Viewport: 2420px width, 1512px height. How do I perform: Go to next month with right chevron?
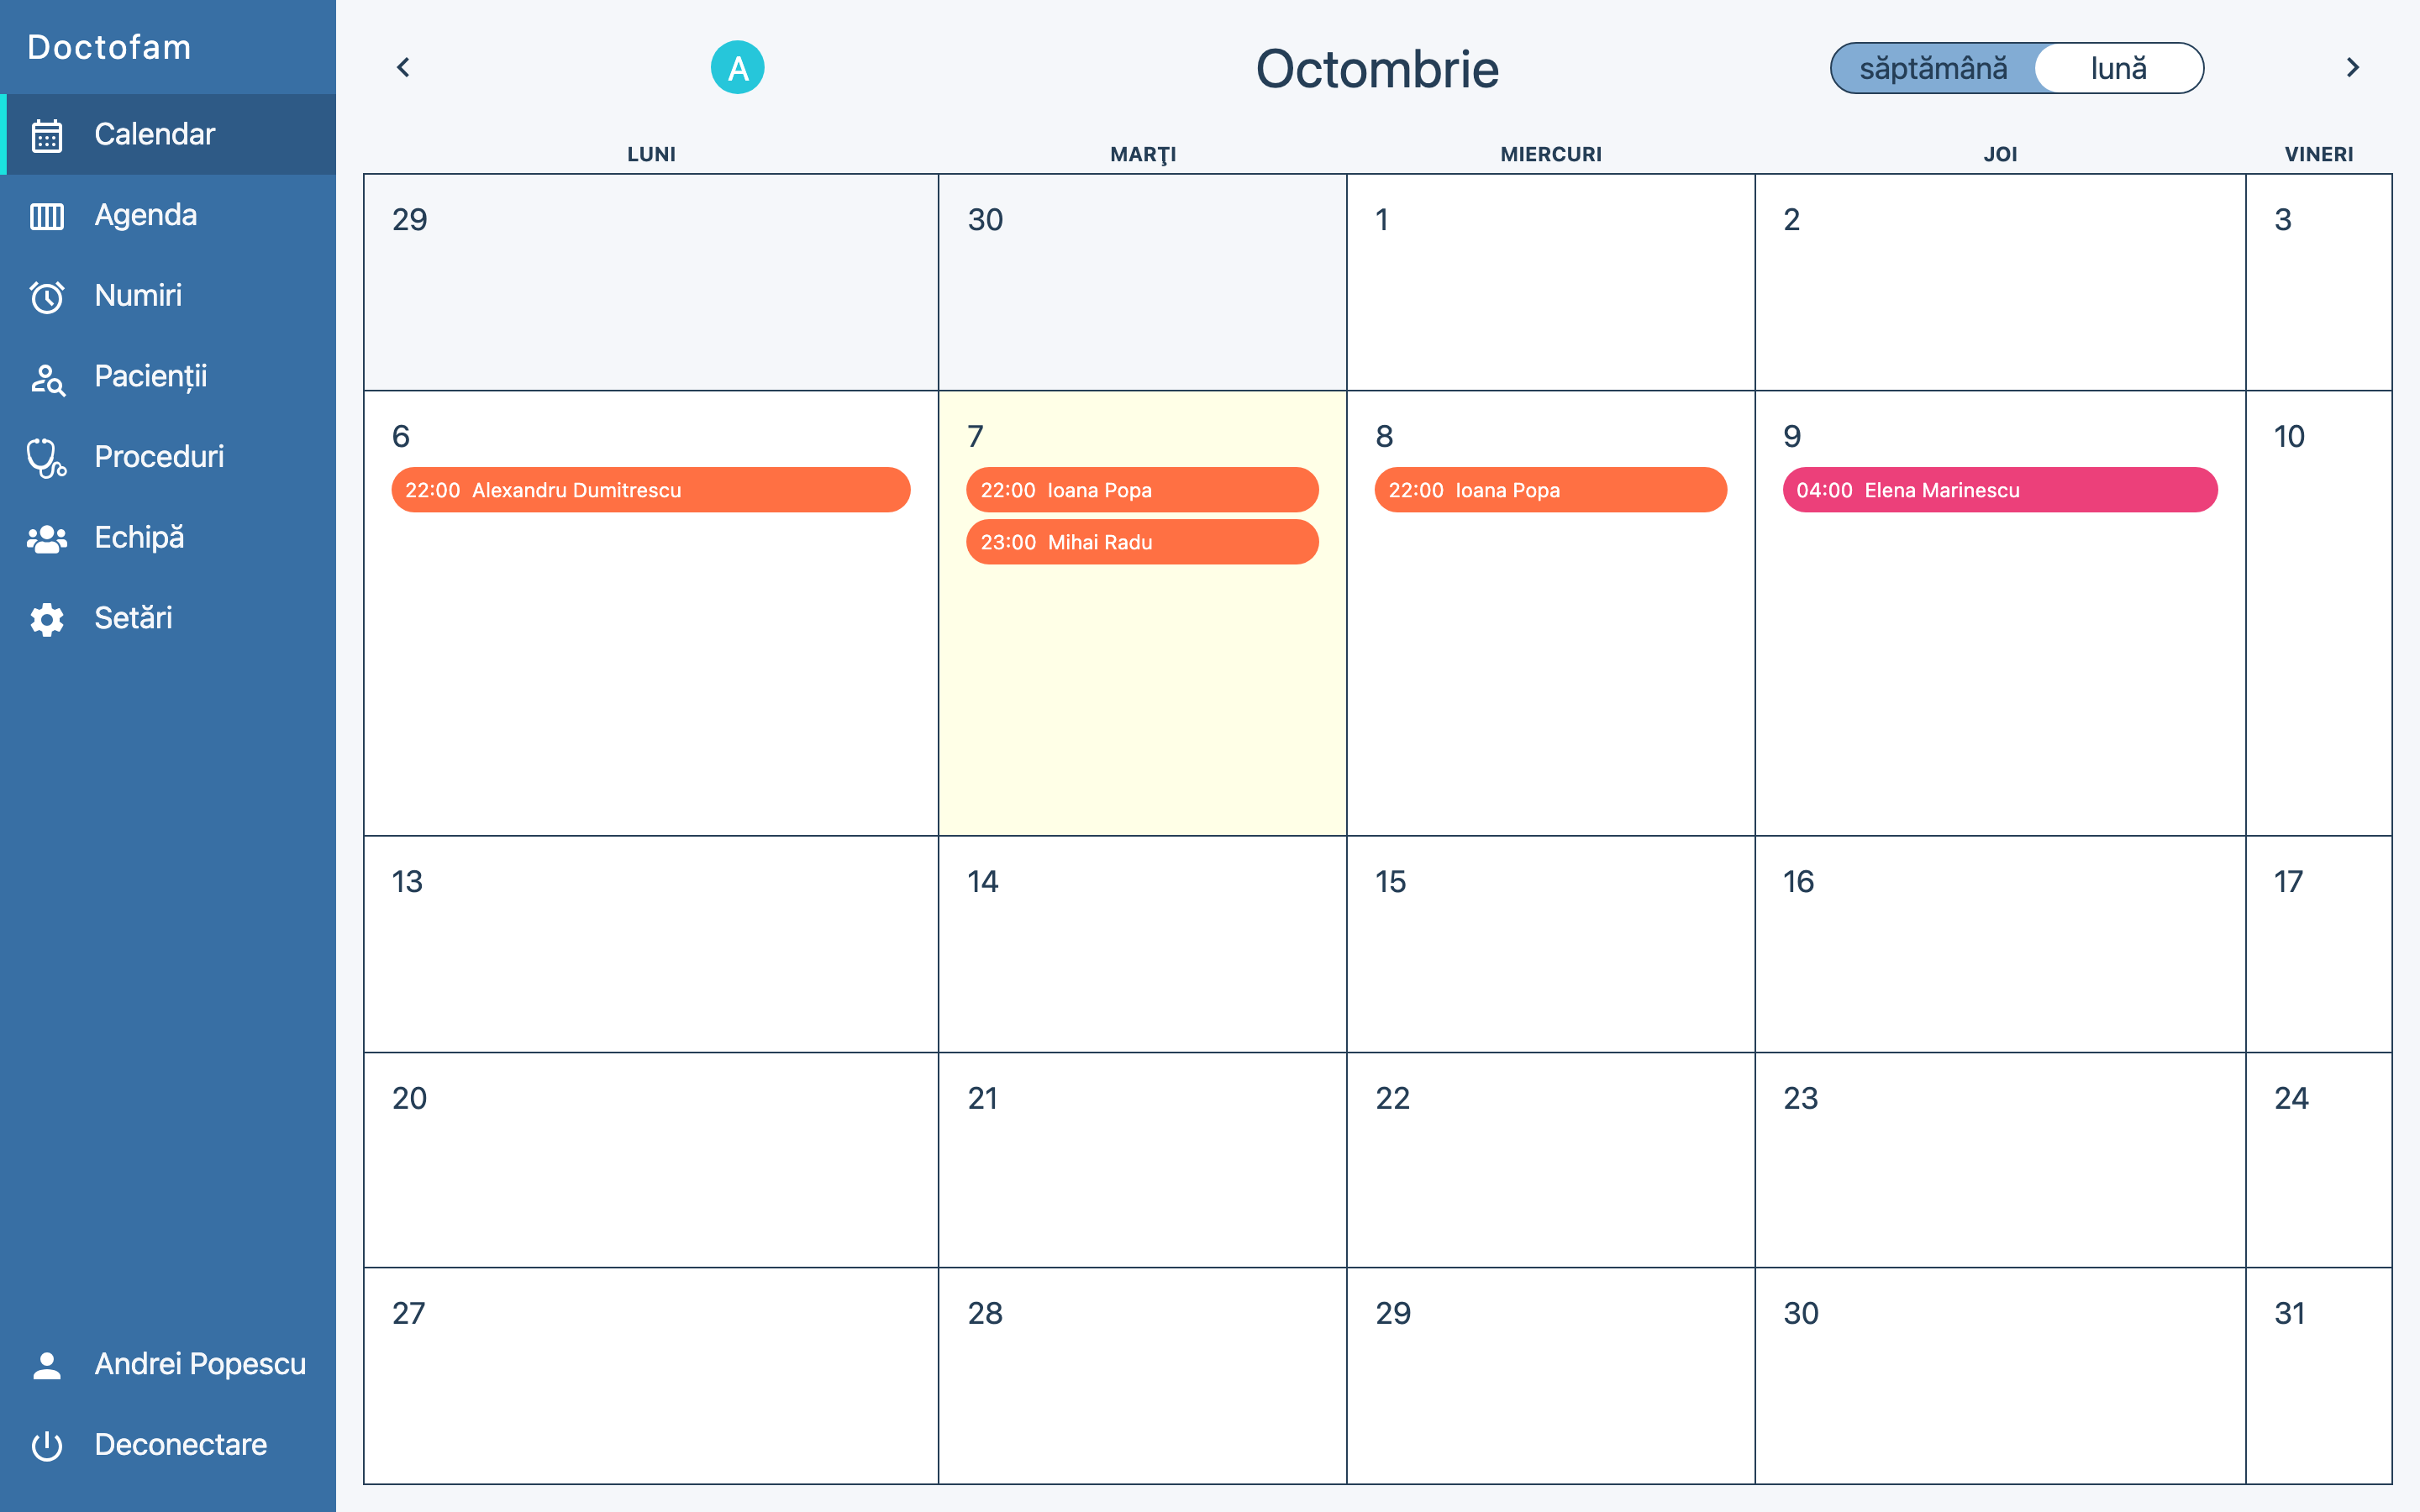2352,68
